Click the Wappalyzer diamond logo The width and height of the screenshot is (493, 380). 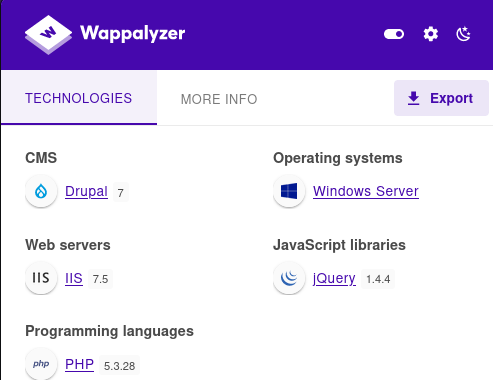click(x=48, y=34)
